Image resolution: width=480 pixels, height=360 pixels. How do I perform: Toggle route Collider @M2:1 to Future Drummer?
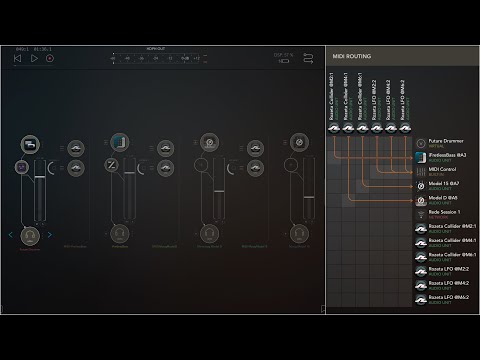[334, 143]
